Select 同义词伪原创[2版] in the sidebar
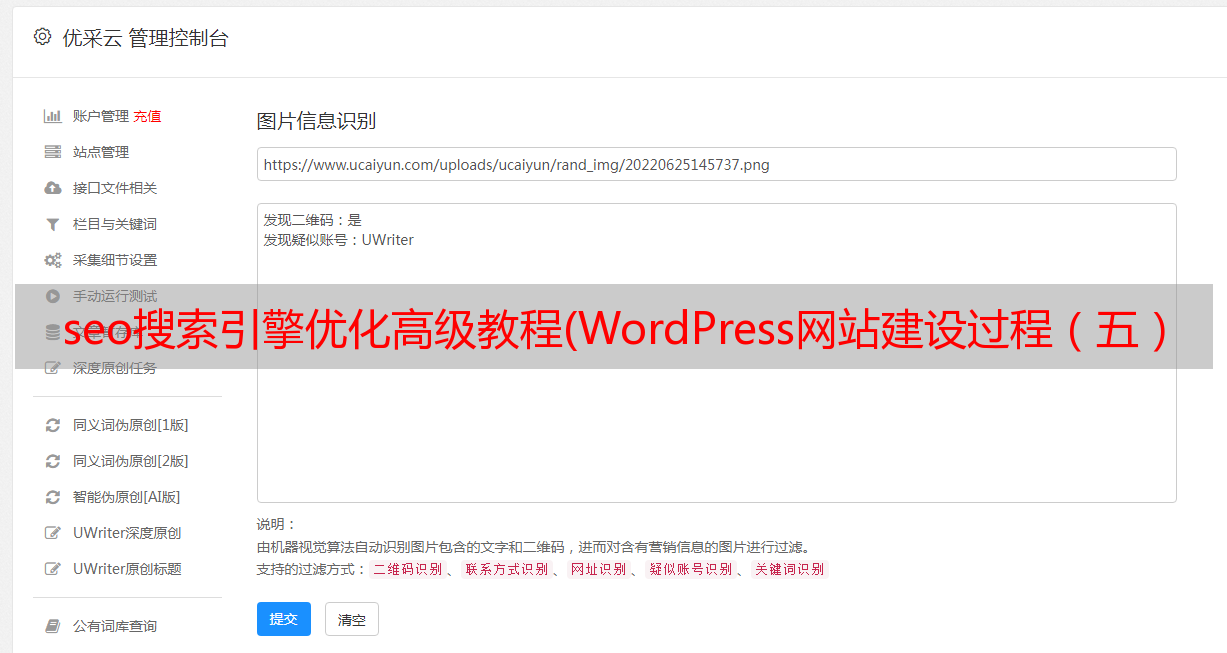This screenshot has height=653, width=1227. tap(131, 461)
